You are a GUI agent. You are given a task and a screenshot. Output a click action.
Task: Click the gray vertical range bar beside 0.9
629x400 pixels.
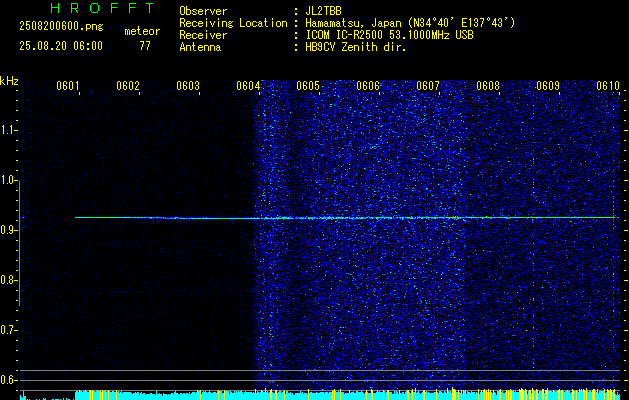(x=19, y=243)
